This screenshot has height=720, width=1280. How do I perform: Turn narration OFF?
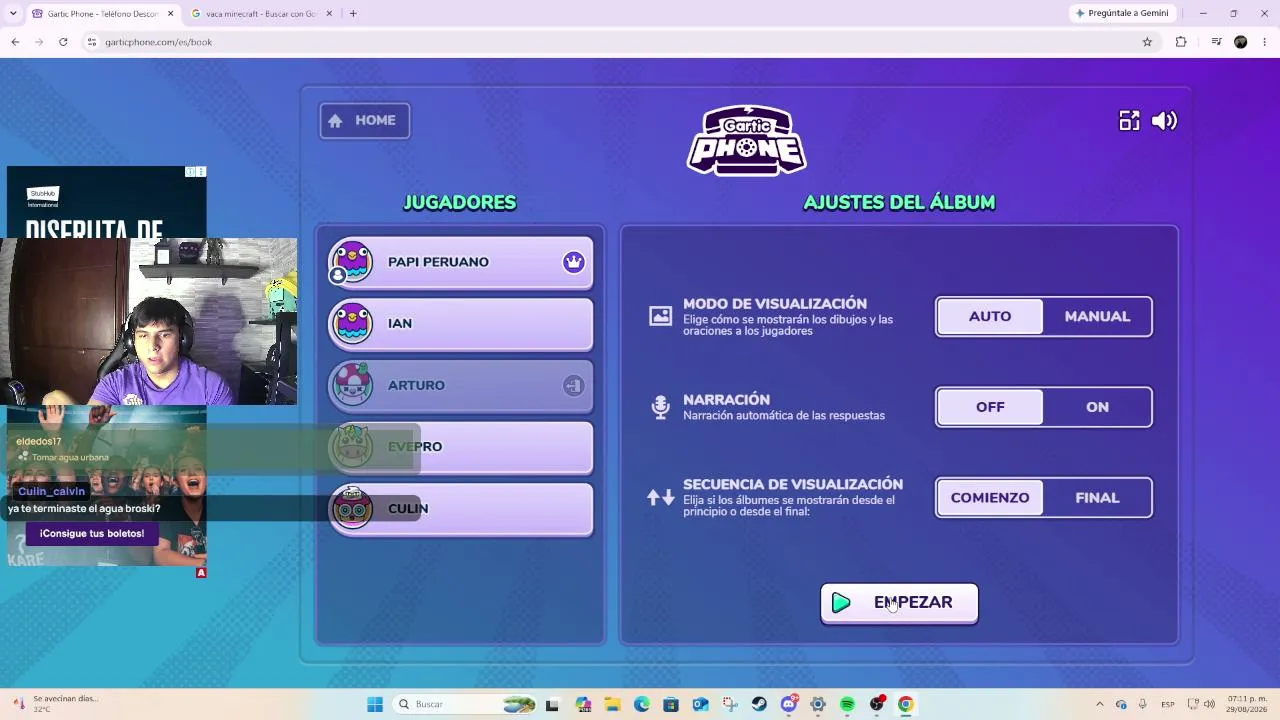coord(990,407)
